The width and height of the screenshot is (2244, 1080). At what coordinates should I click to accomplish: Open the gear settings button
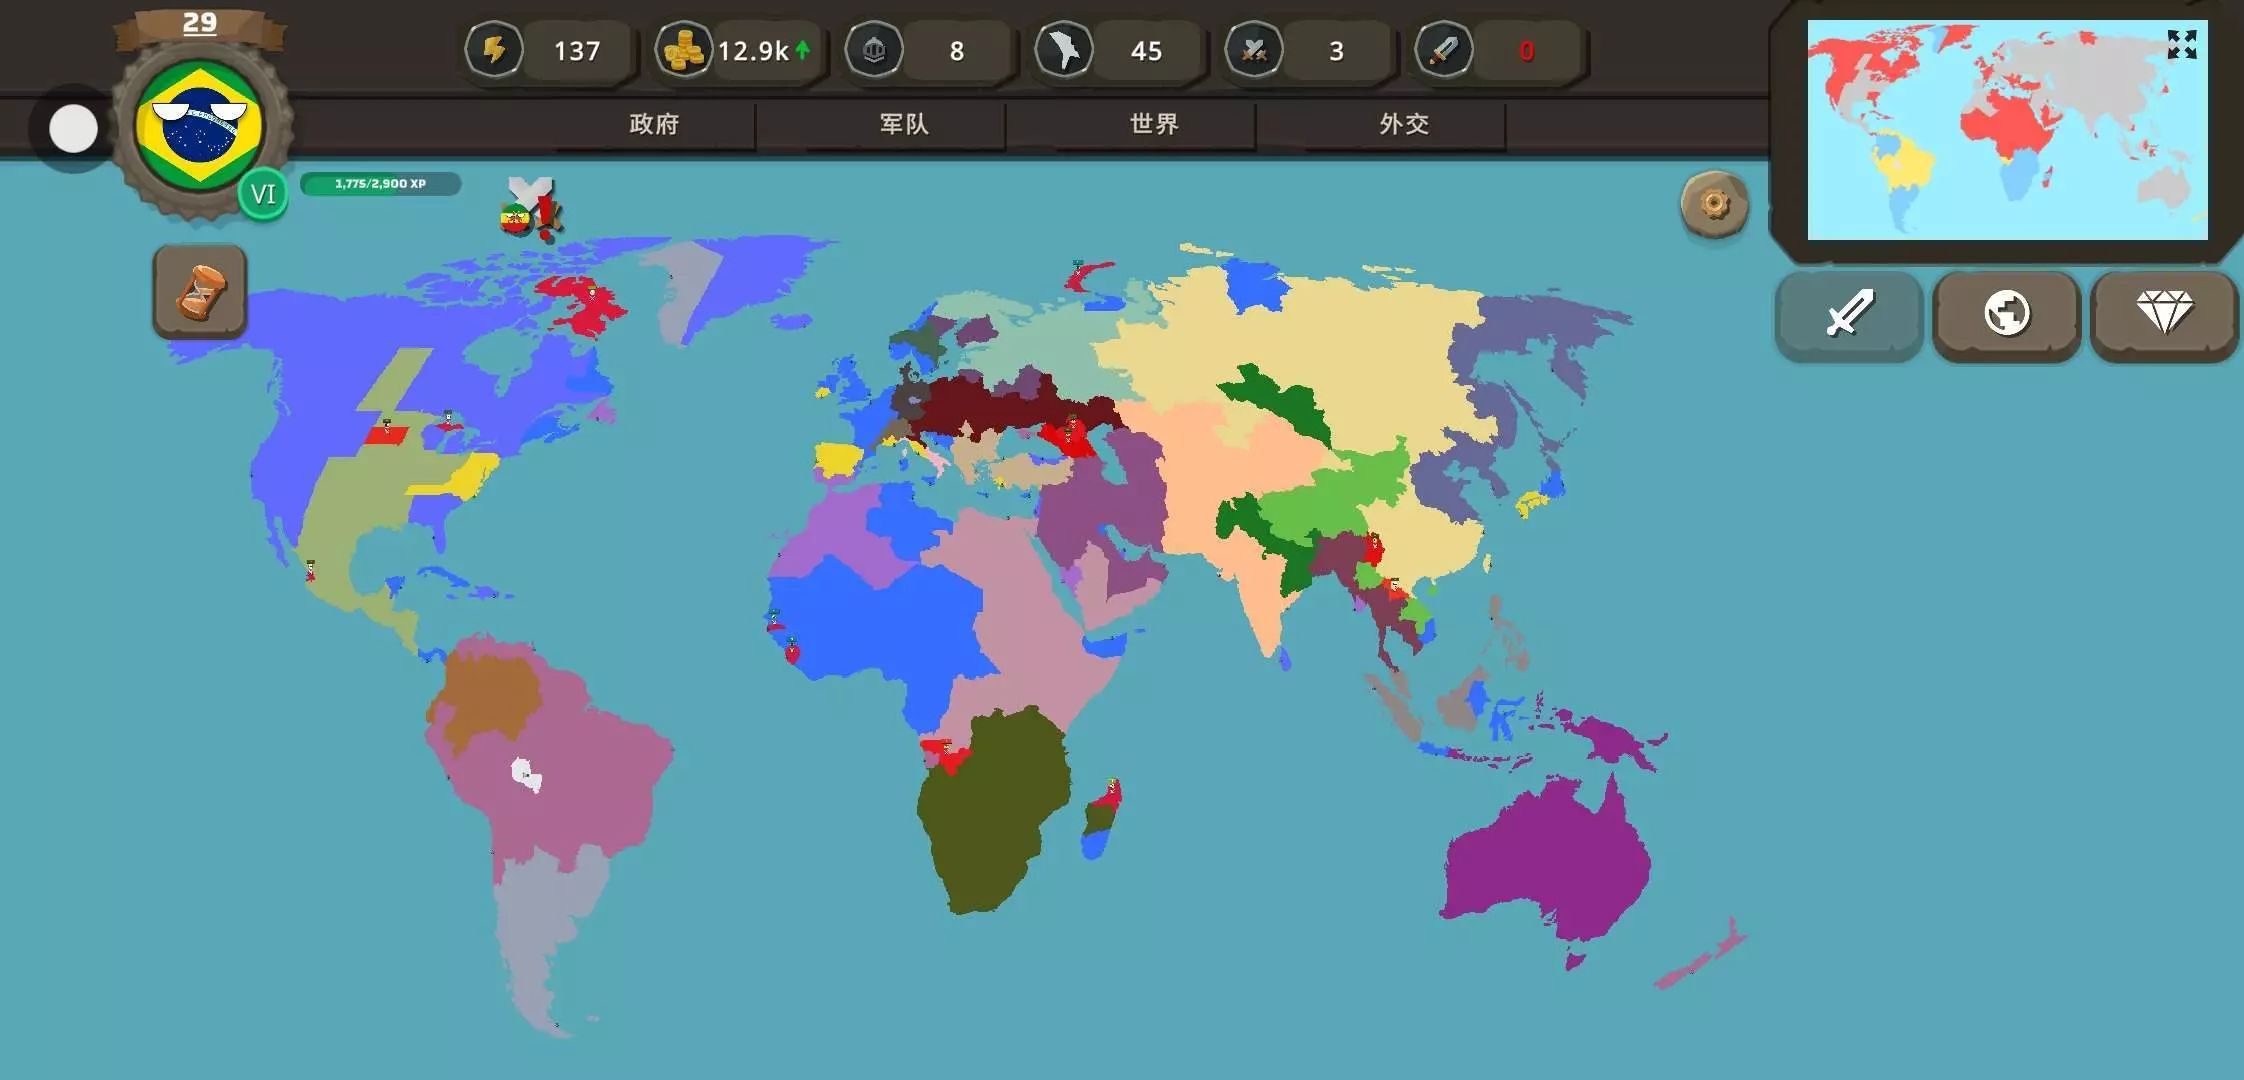click(1714, 205)
